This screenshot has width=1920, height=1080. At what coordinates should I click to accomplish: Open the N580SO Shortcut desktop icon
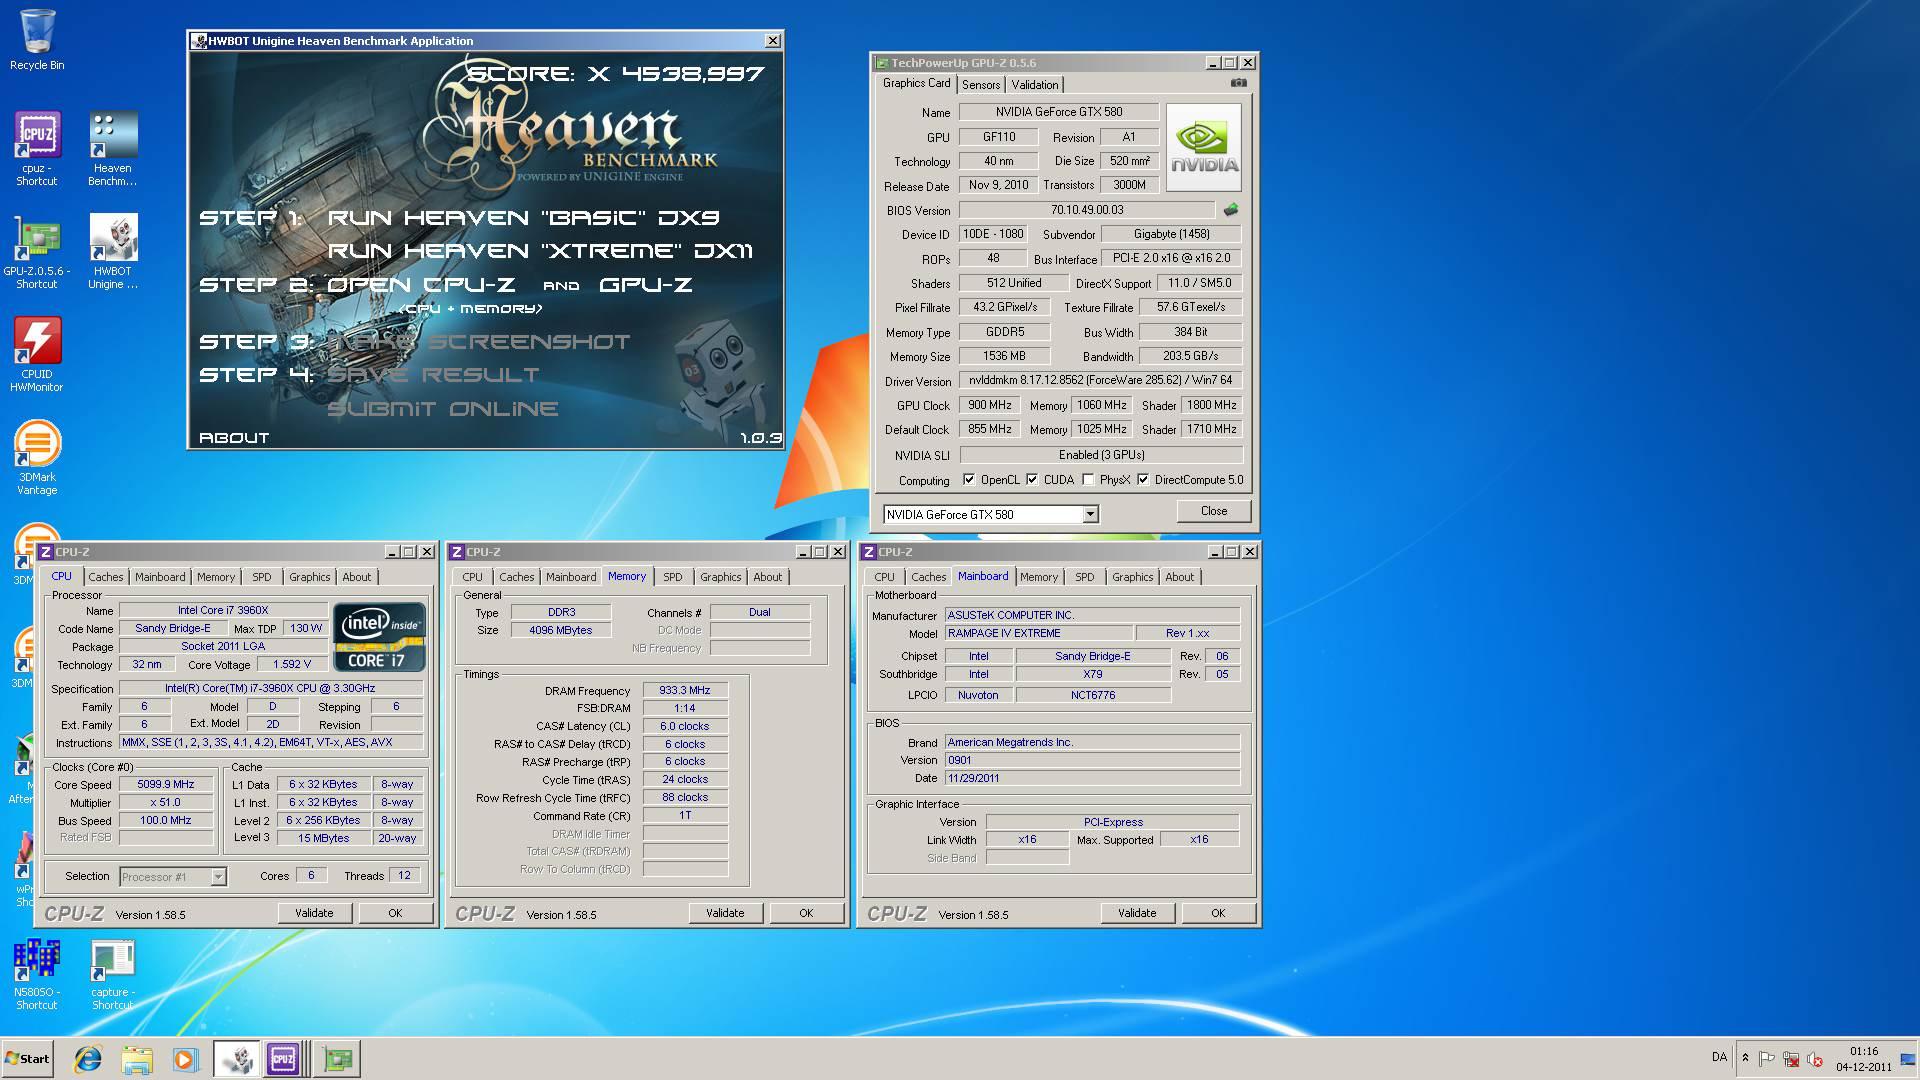[37, 975]
